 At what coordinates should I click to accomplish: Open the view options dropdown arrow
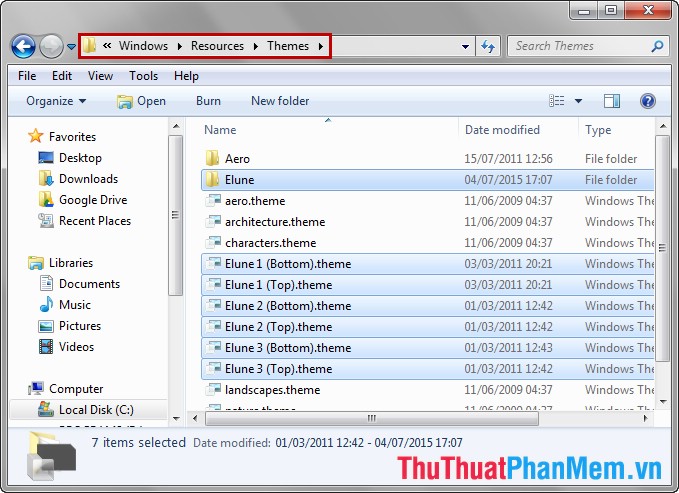point(578,101)
